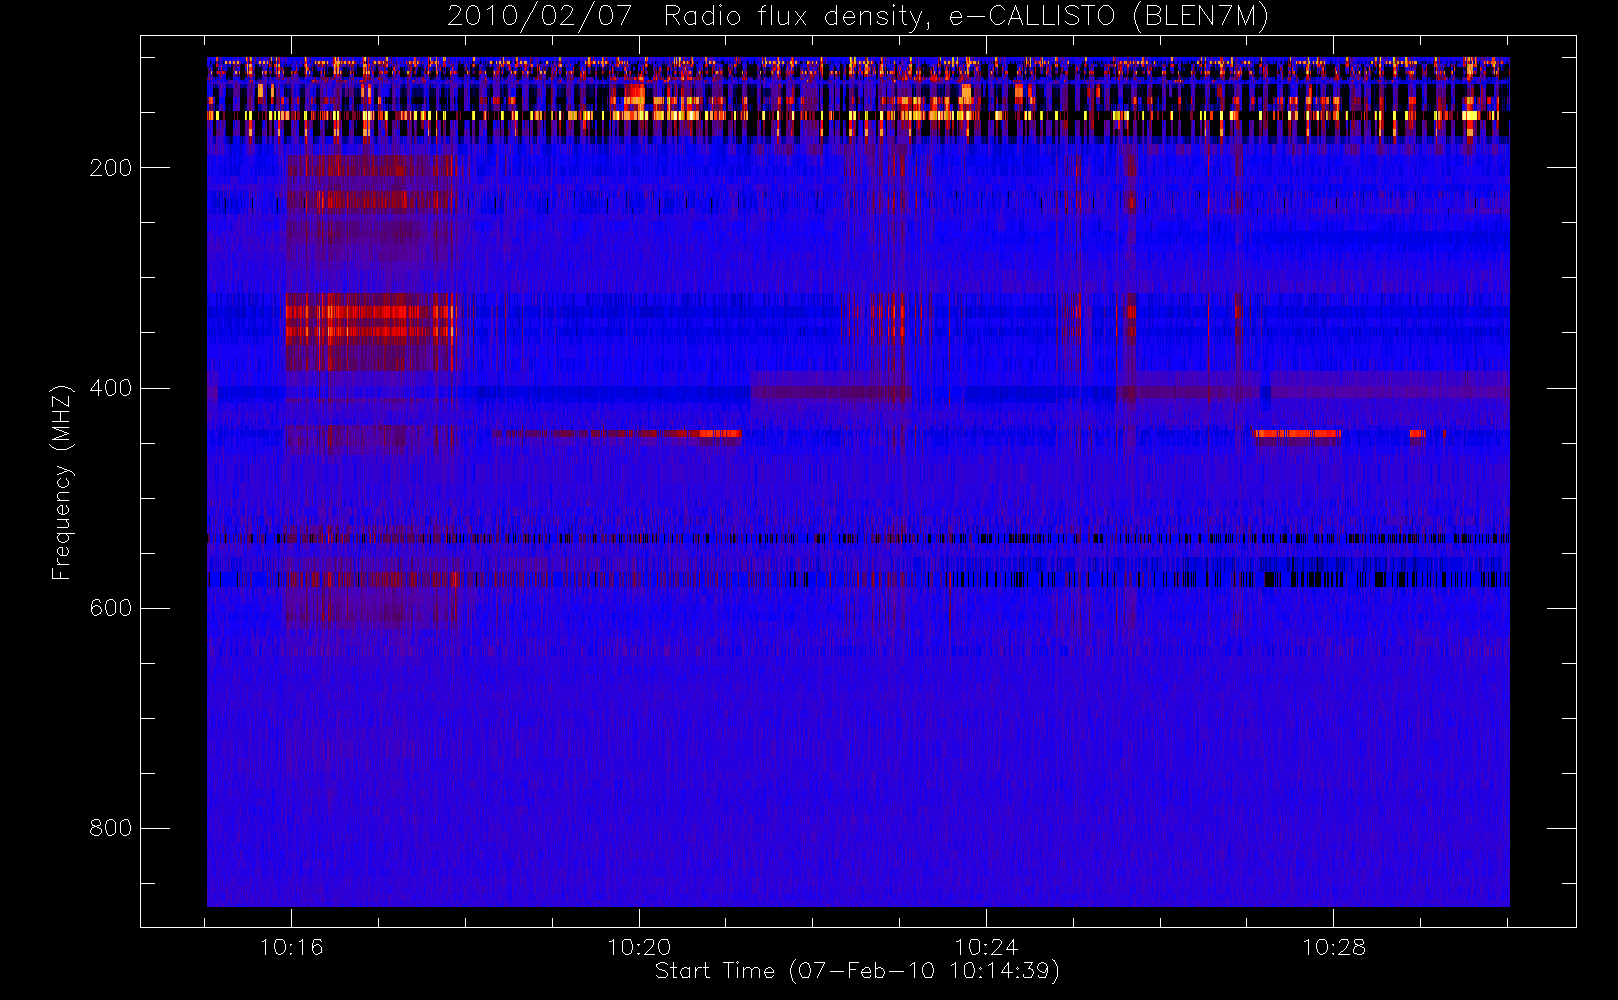Click the 10:24 time tick label
Screen dimensions: 1618x1000
[986, 947]
